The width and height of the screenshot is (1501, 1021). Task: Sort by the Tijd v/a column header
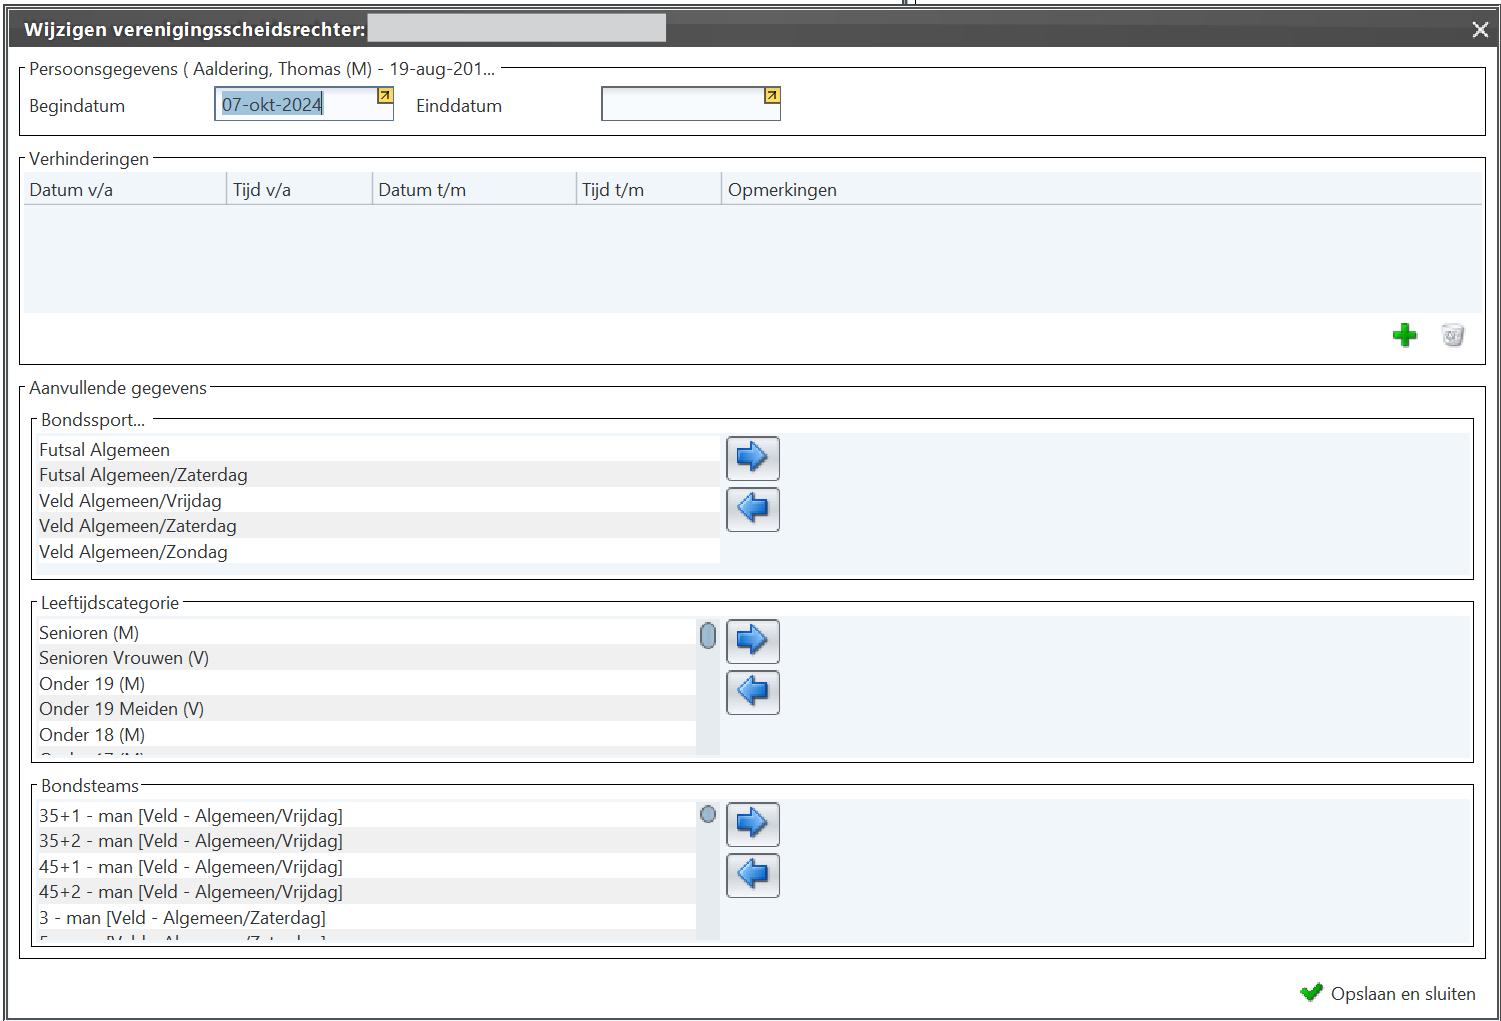point(299,189)
